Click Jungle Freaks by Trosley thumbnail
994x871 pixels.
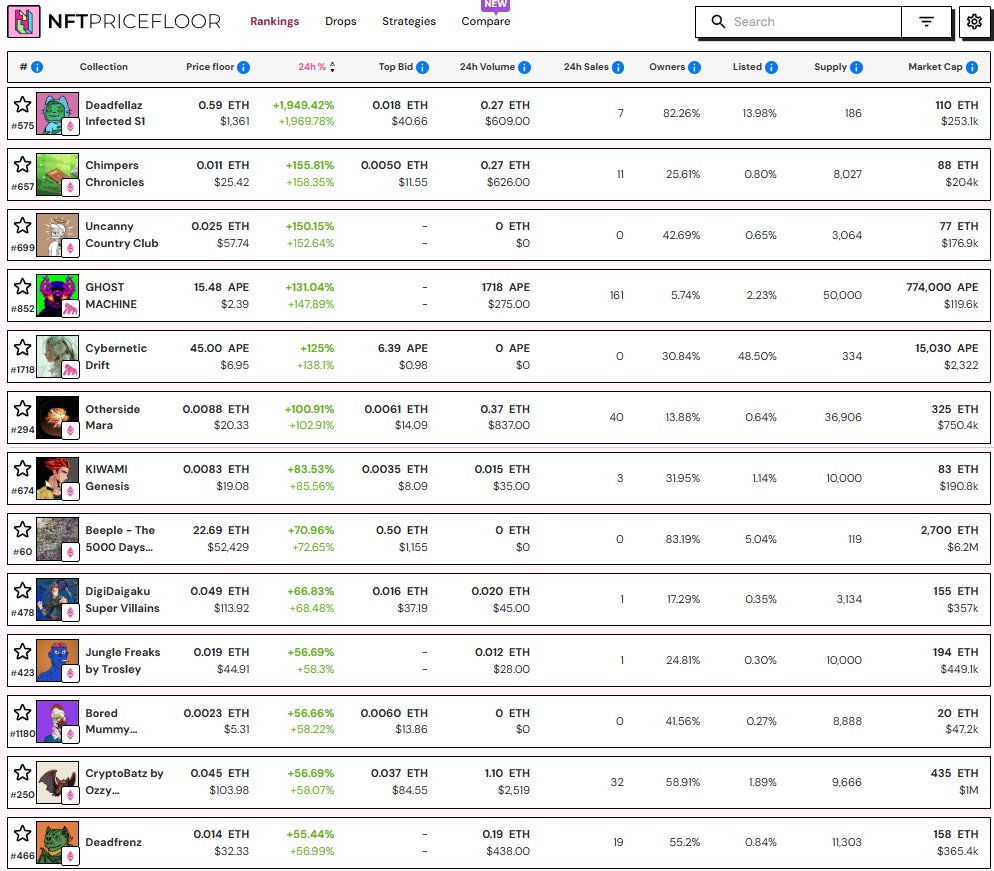tap(58, 661)
